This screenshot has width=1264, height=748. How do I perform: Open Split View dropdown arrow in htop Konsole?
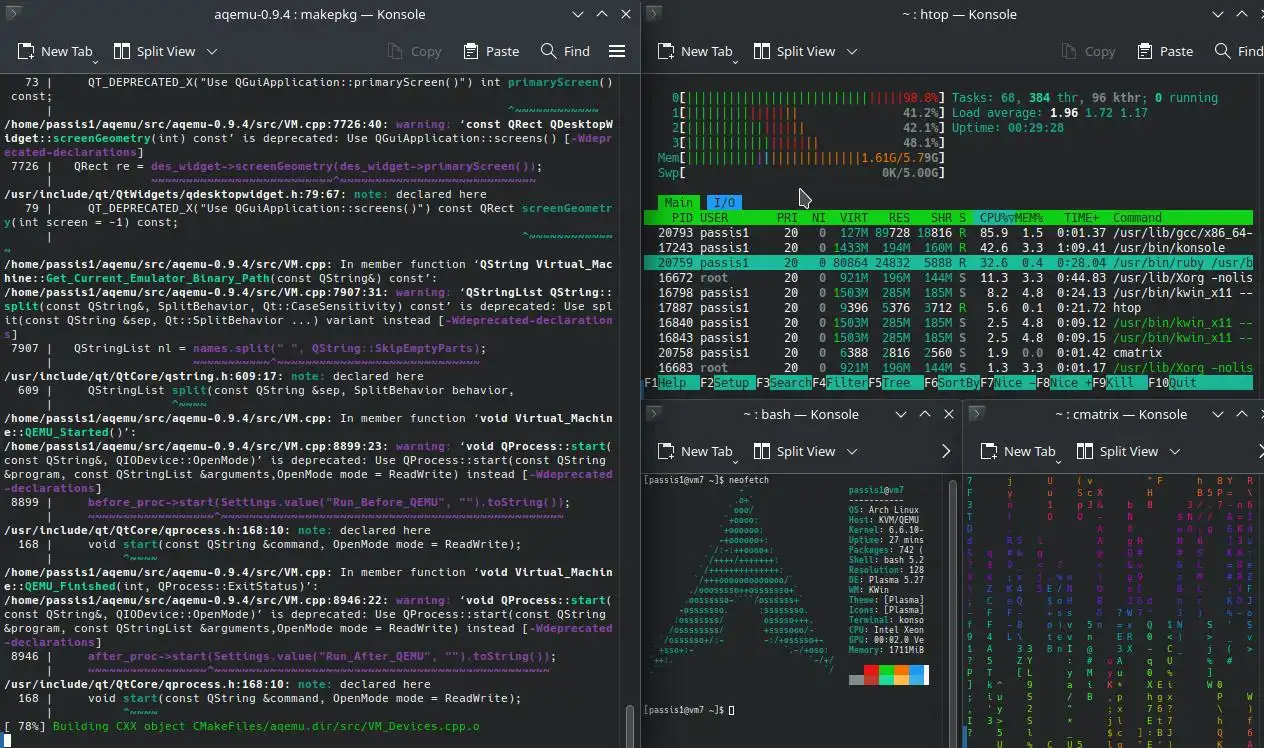coord(852,51)
